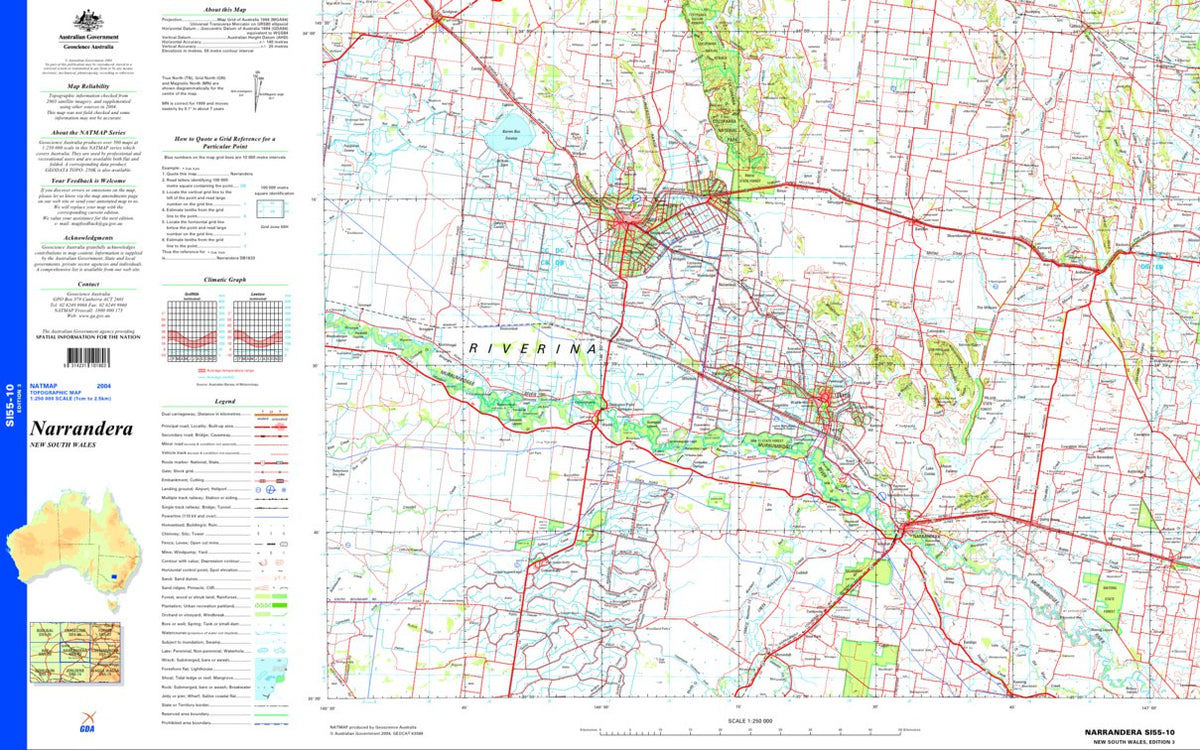Click the 'Projection' line in About this Map
Viewport: 1200px width, 750px height.
[x=225, y=18]
